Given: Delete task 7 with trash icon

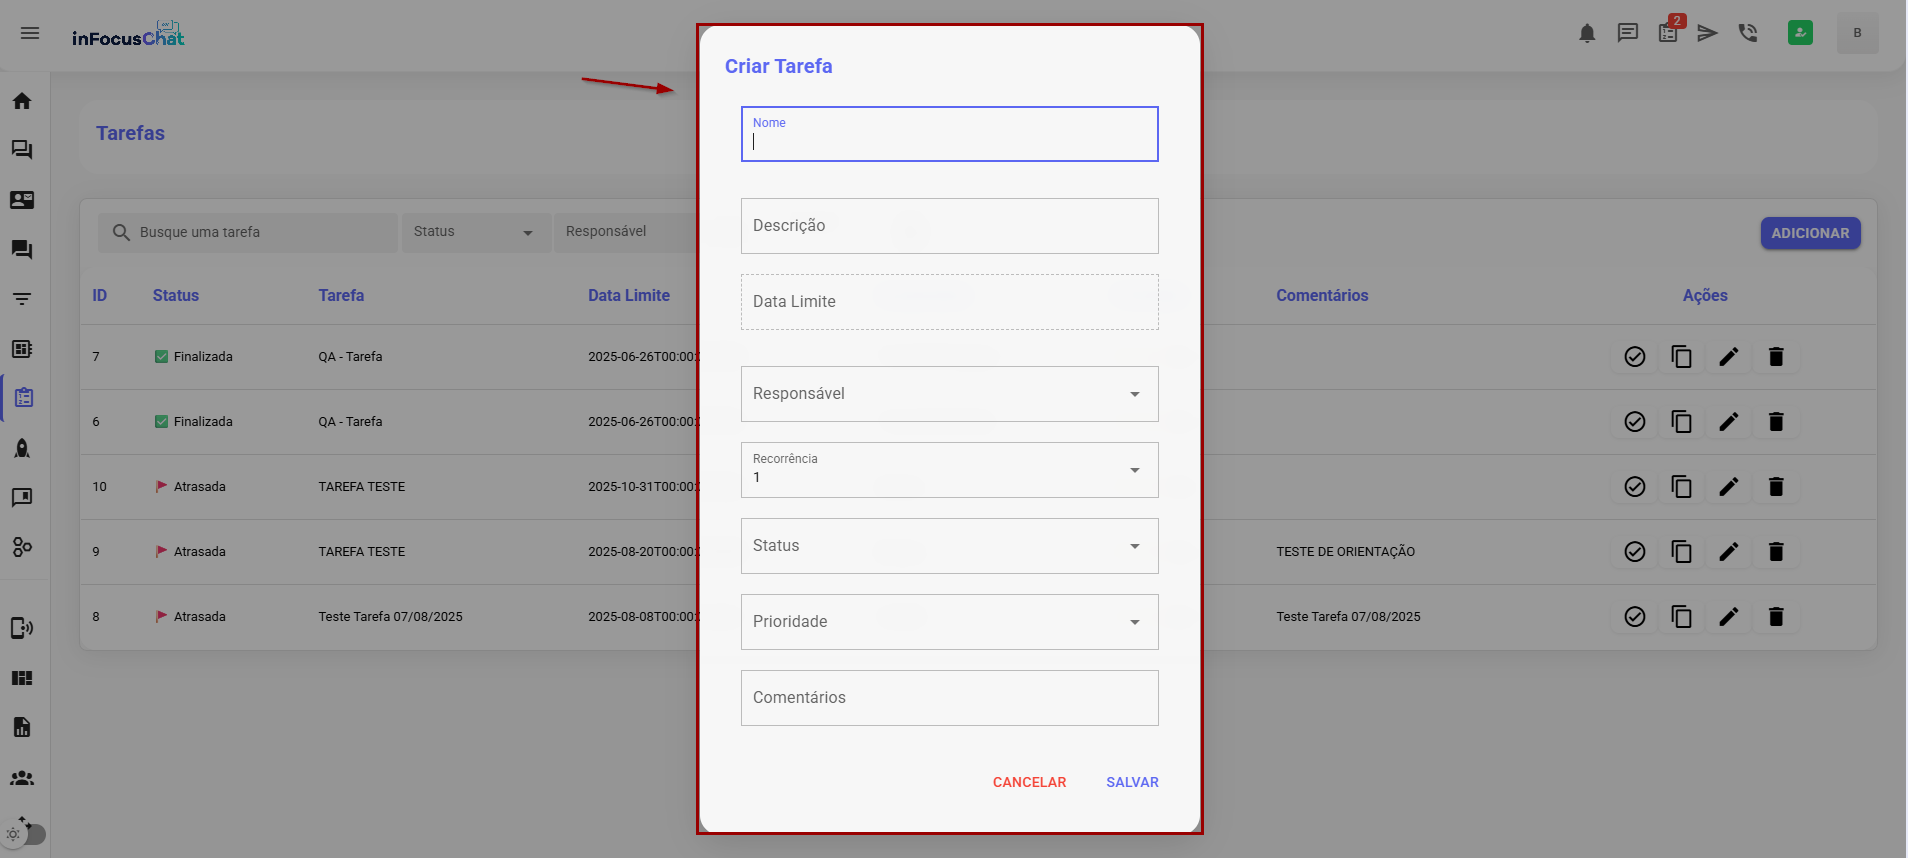Looking at the screenshot, I should coord(1776,357).
